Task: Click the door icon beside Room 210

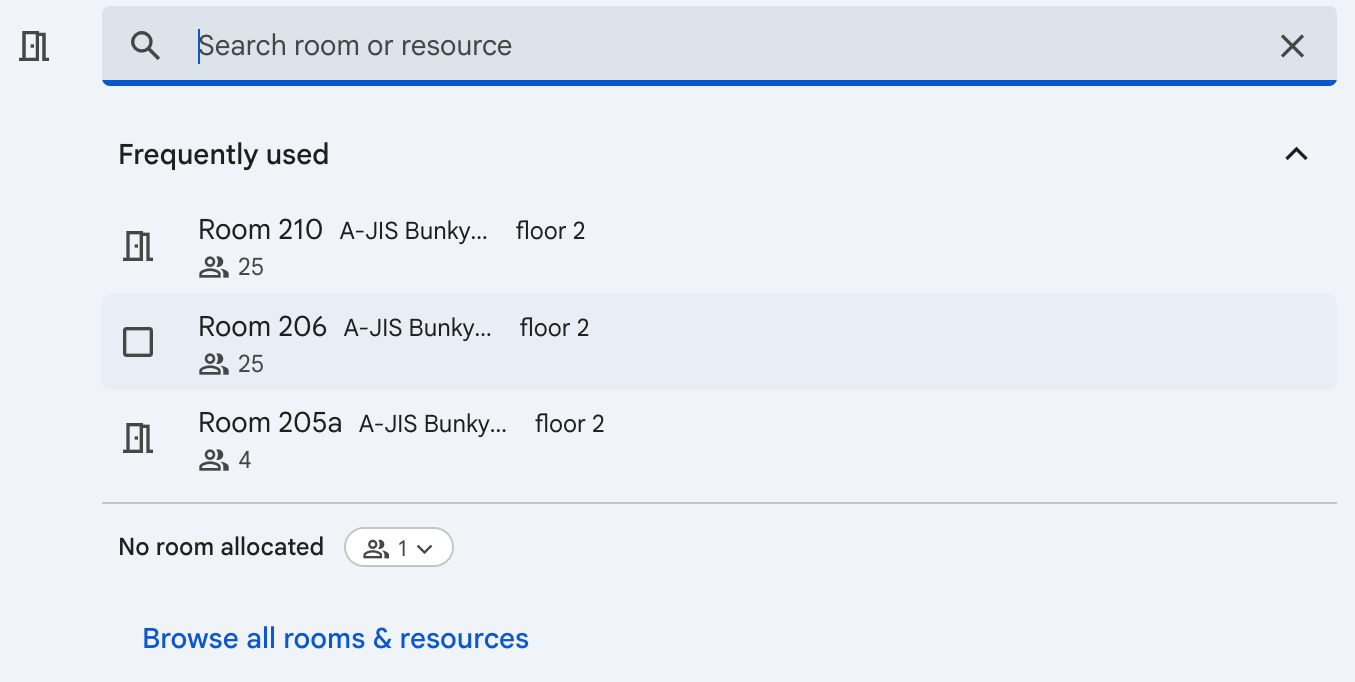Action: [x=138, y=246]
